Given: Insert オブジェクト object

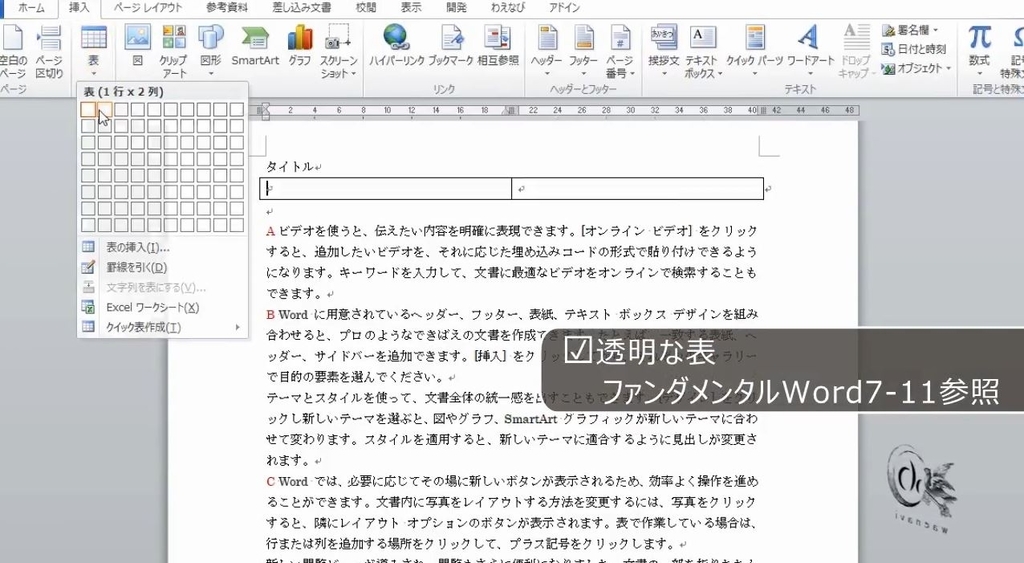Looking at the screenshot, I should pyautogui.click(x=916, y=68).
